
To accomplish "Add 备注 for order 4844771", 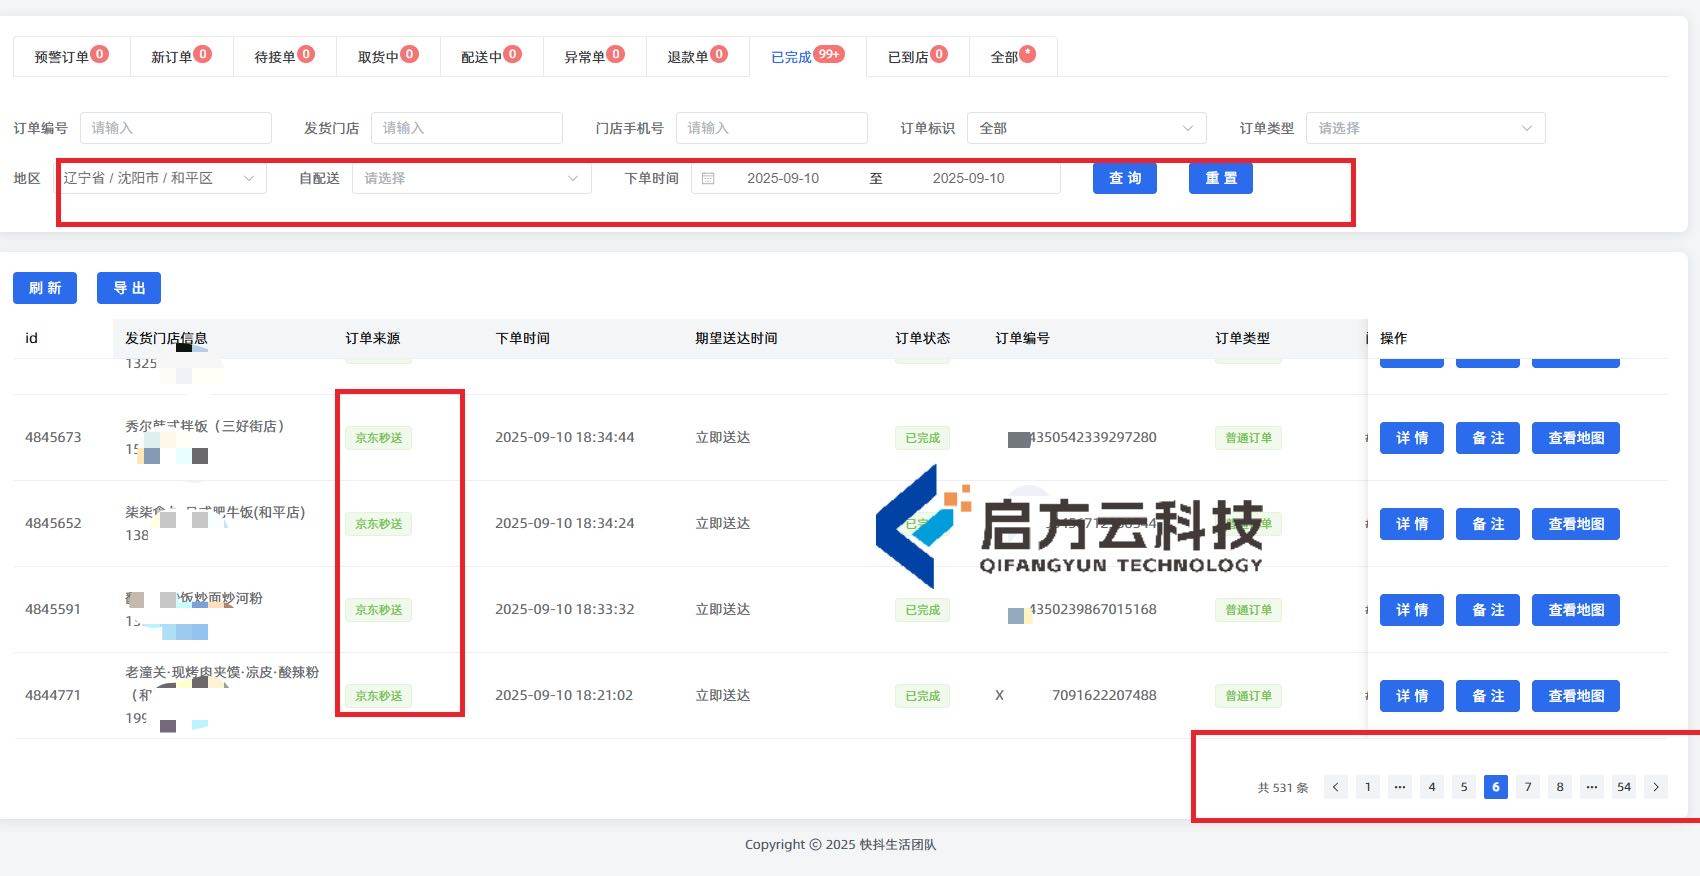I will click(x=1488, y=696).
